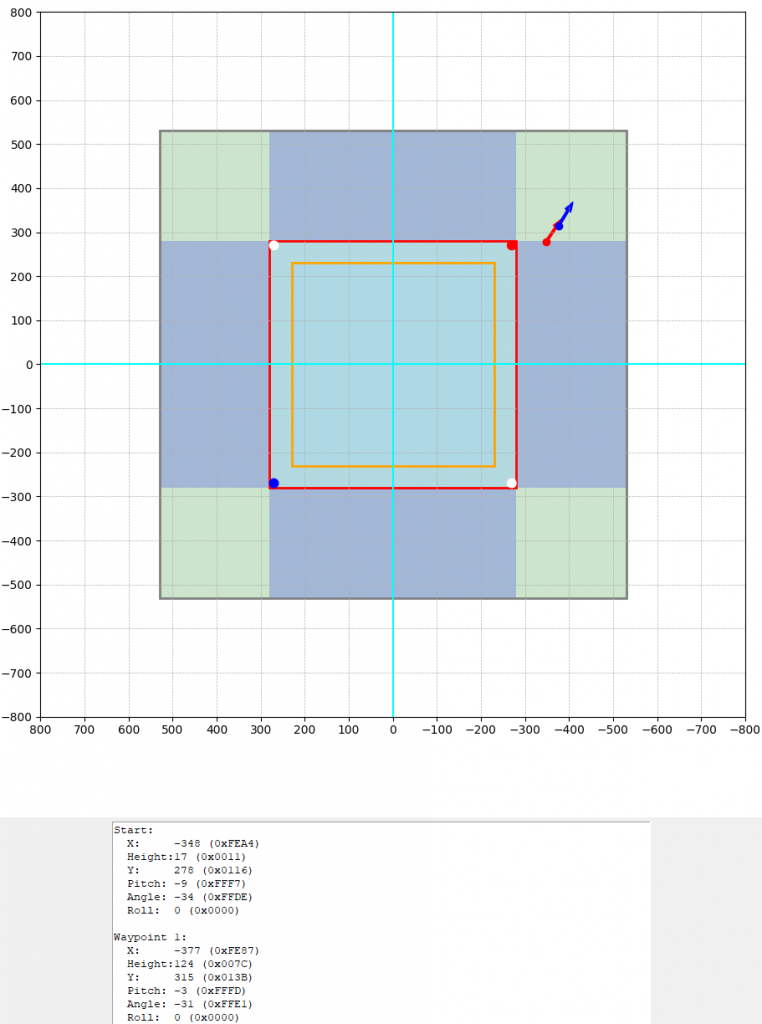
Task: Click the Start Height 17 line
Action: point(186,857)
